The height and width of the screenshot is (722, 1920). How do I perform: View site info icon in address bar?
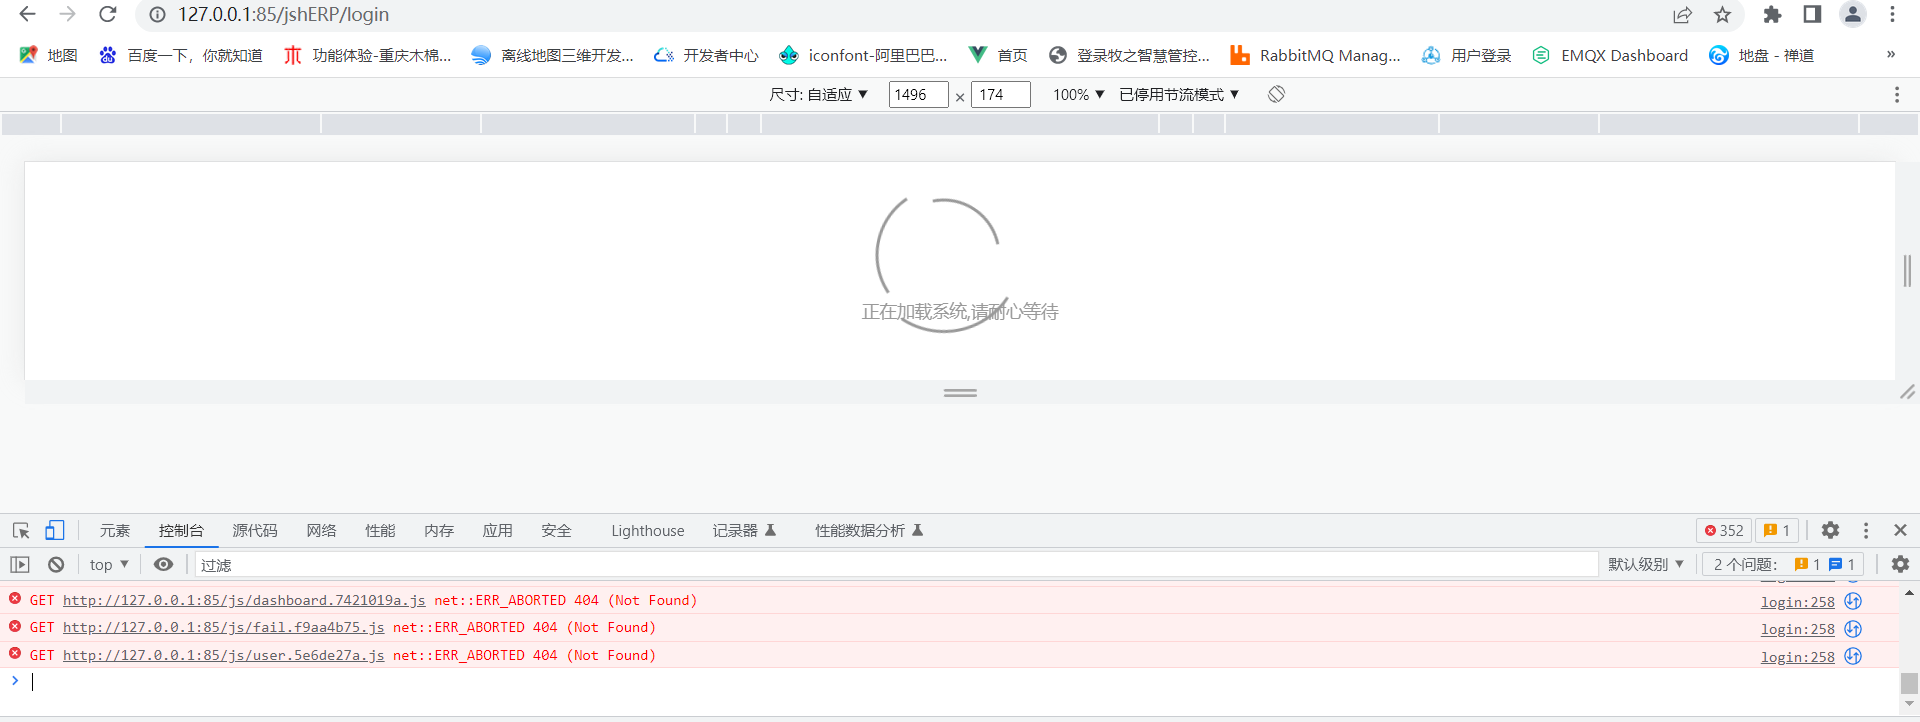(157, 15)
